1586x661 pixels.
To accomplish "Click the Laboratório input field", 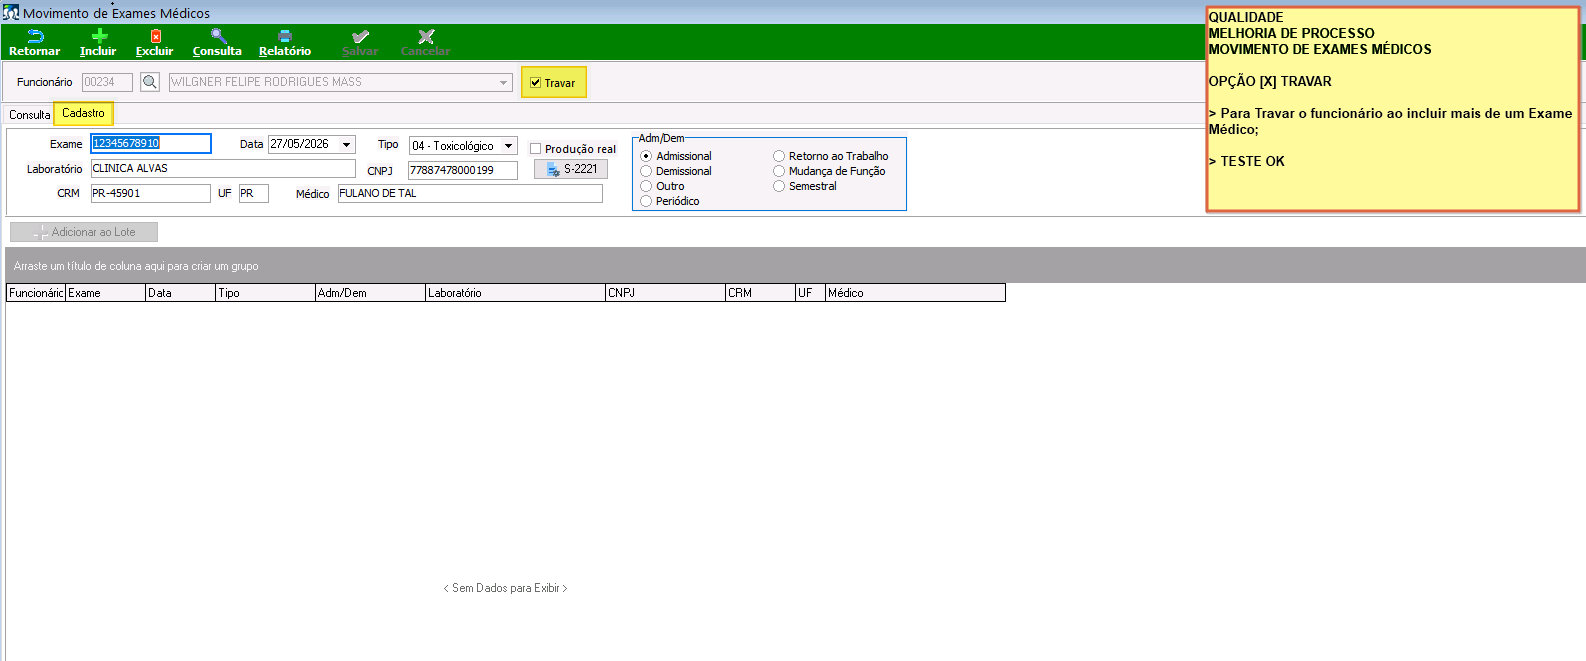I will coord(223,169).
